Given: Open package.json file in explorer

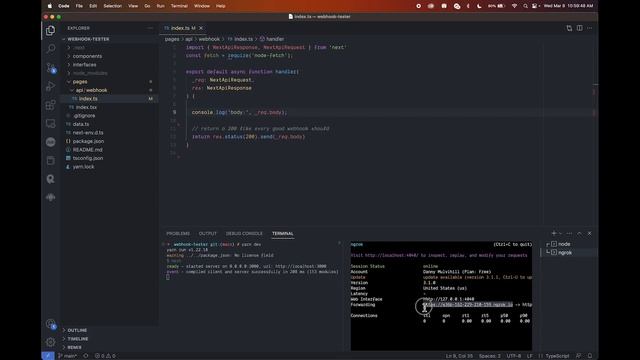Looking at the screenshot, I should (88, 141).
